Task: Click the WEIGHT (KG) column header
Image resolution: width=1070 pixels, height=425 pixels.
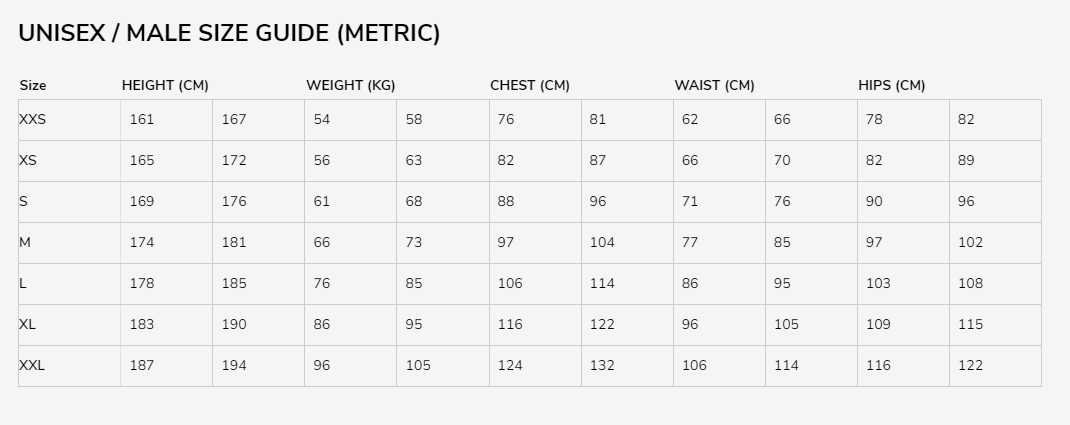Action: click(350, 85)
